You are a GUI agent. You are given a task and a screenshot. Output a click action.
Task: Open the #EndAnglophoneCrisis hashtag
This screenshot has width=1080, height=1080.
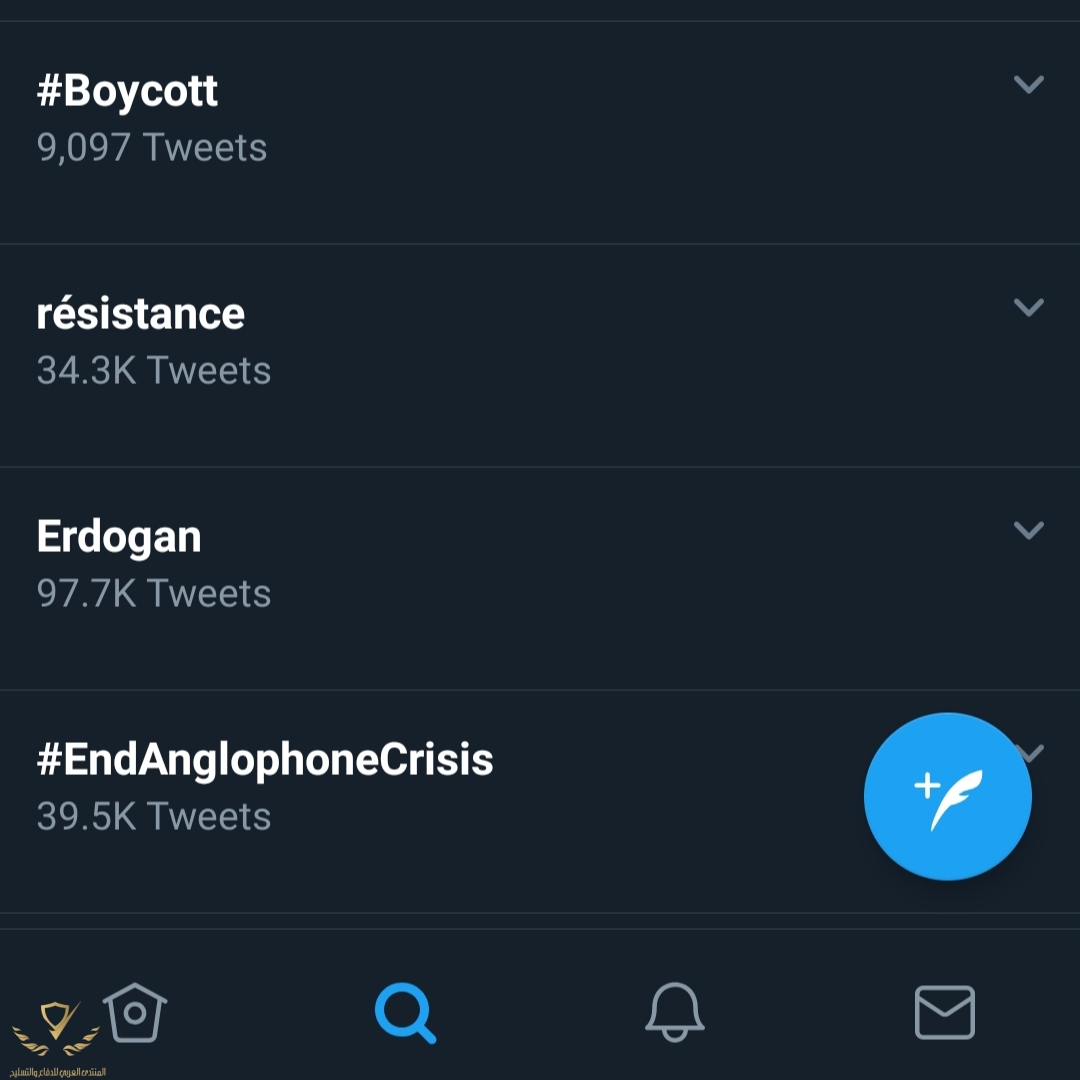(x=265, y=760)
